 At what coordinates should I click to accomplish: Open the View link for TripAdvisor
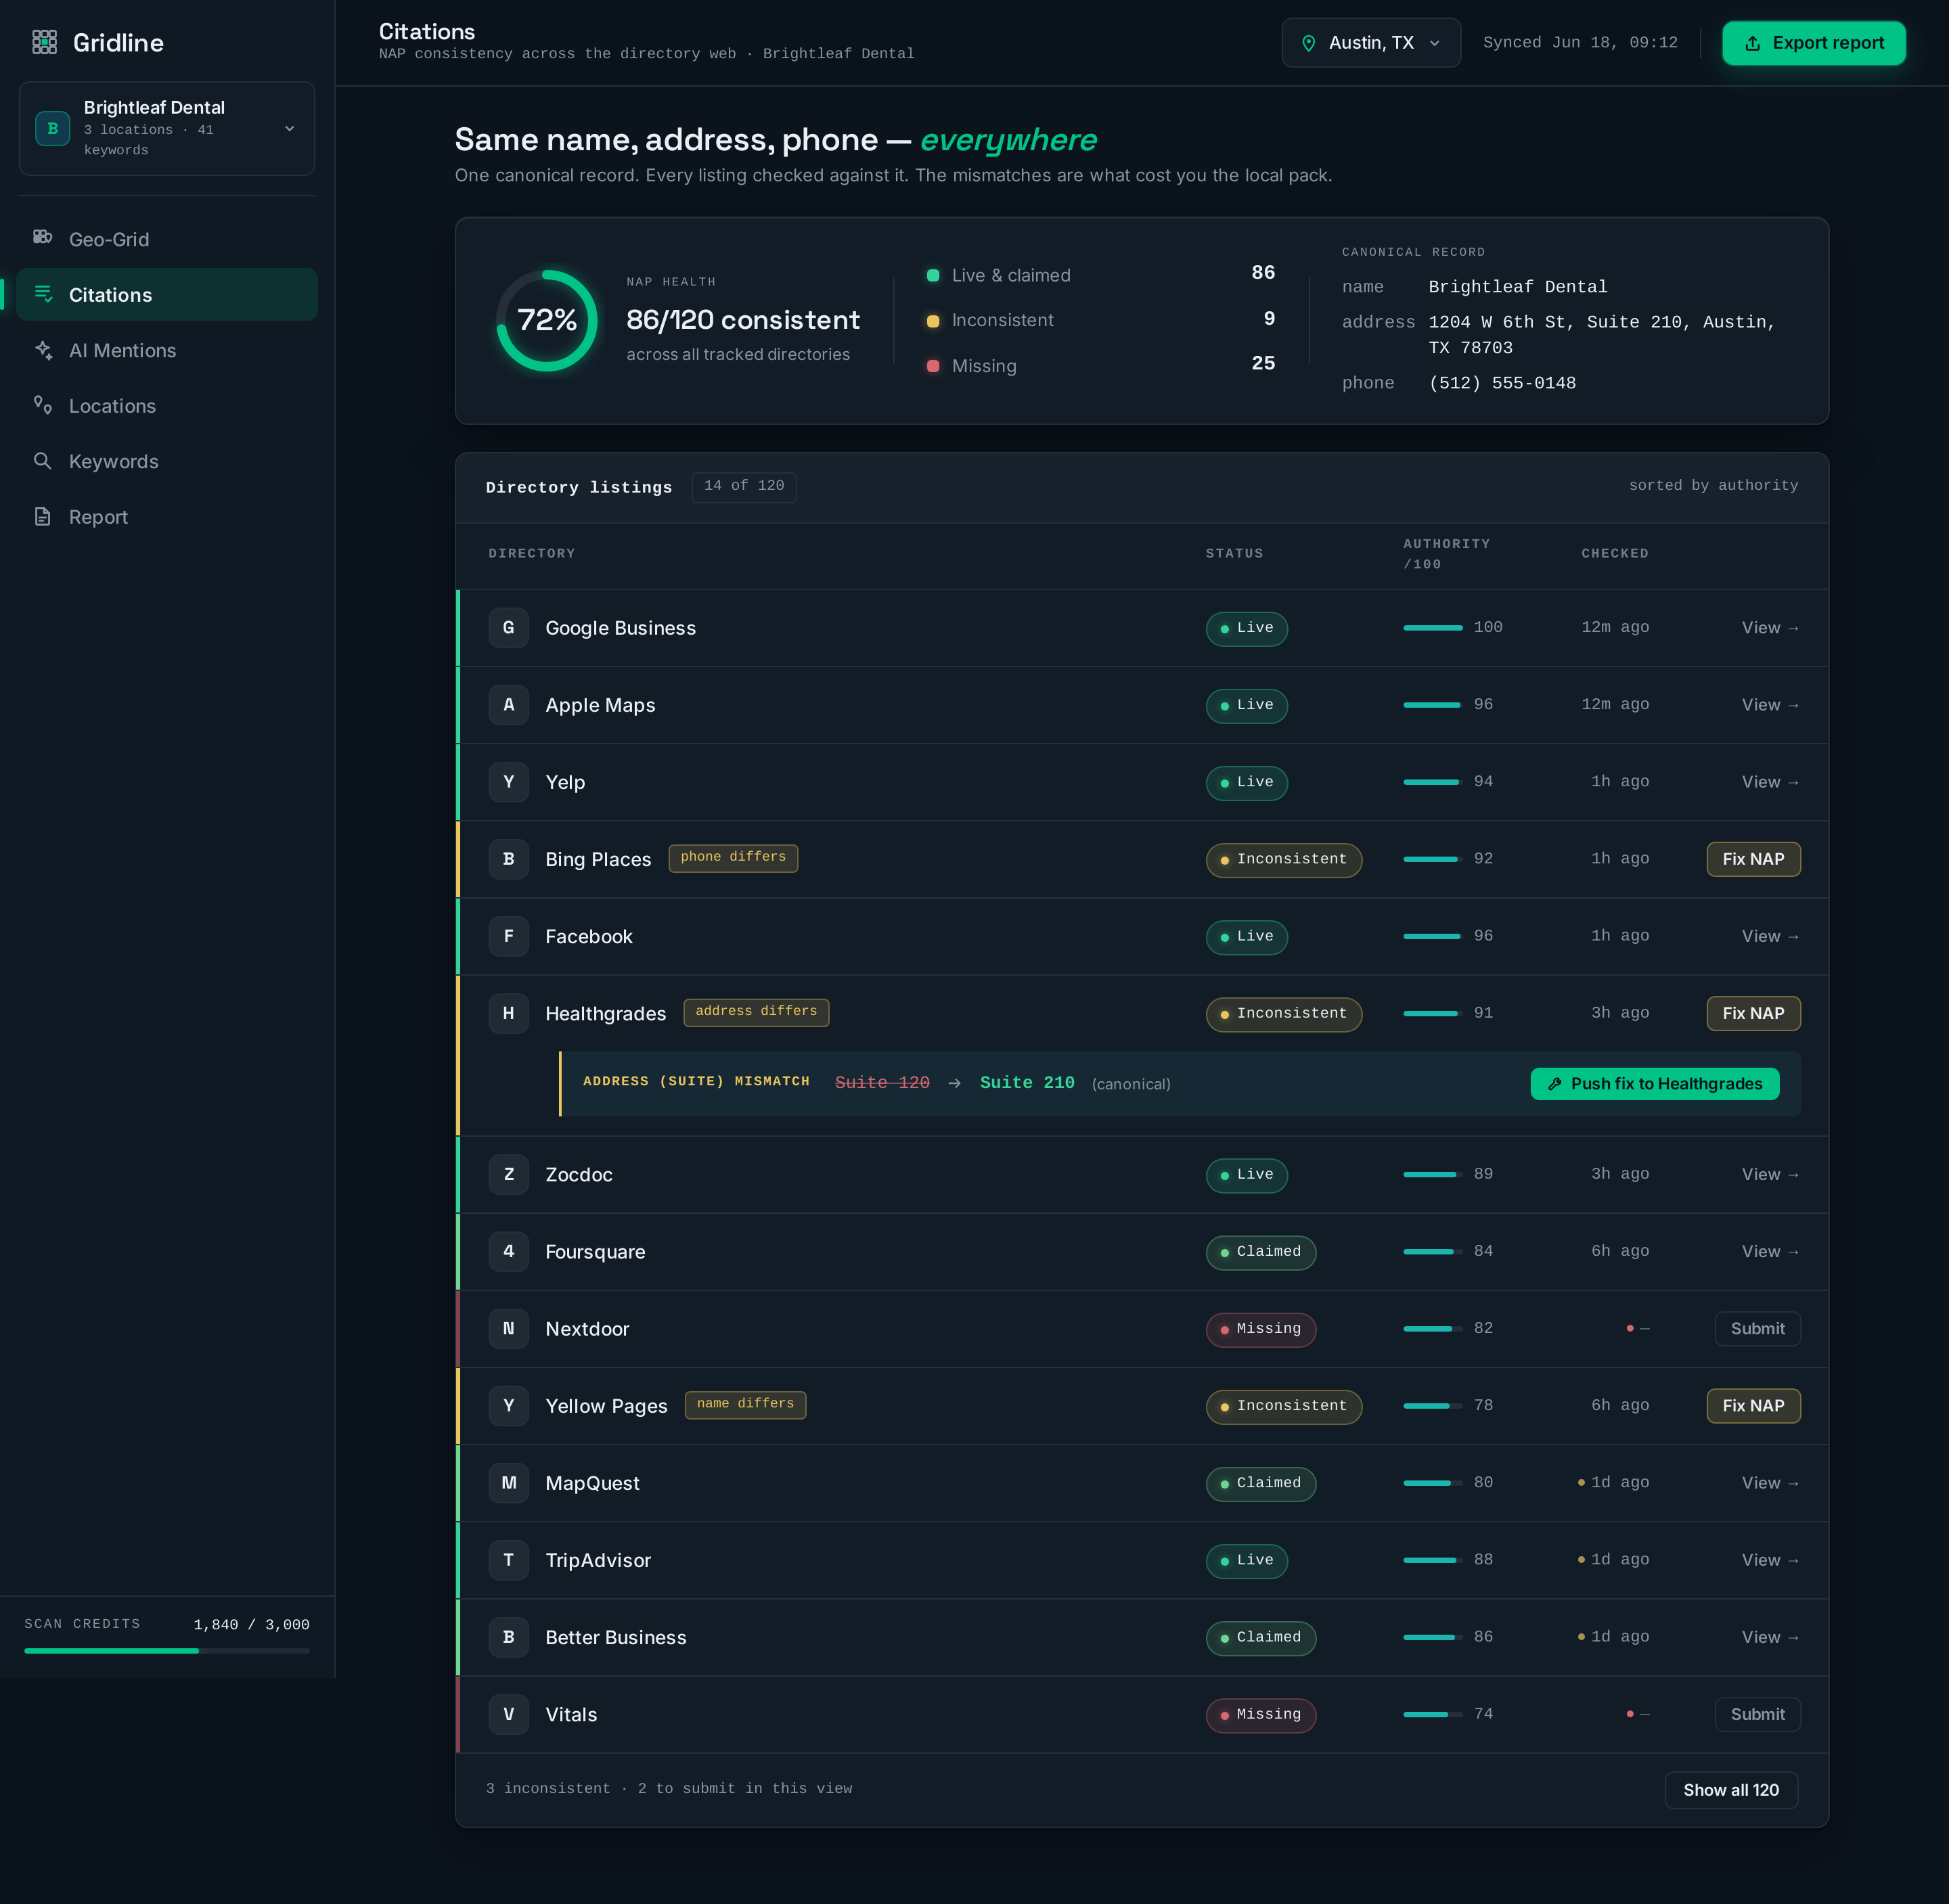pyautogui.click(x=1770, y=1560)
